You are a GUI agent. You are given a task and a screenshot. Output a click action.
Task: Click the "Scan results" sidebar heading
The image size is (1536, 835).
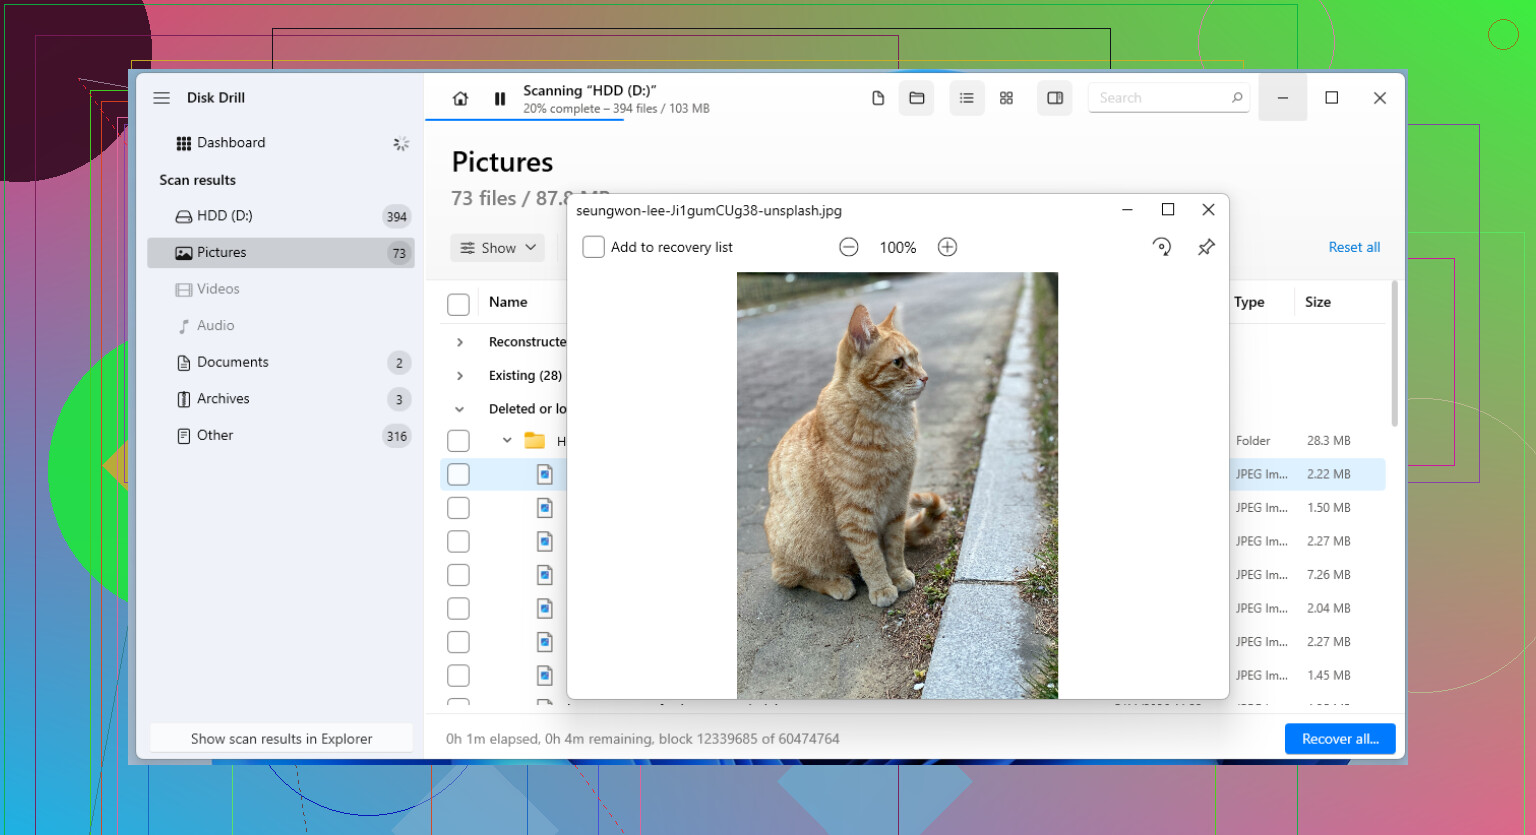point(197,180)
